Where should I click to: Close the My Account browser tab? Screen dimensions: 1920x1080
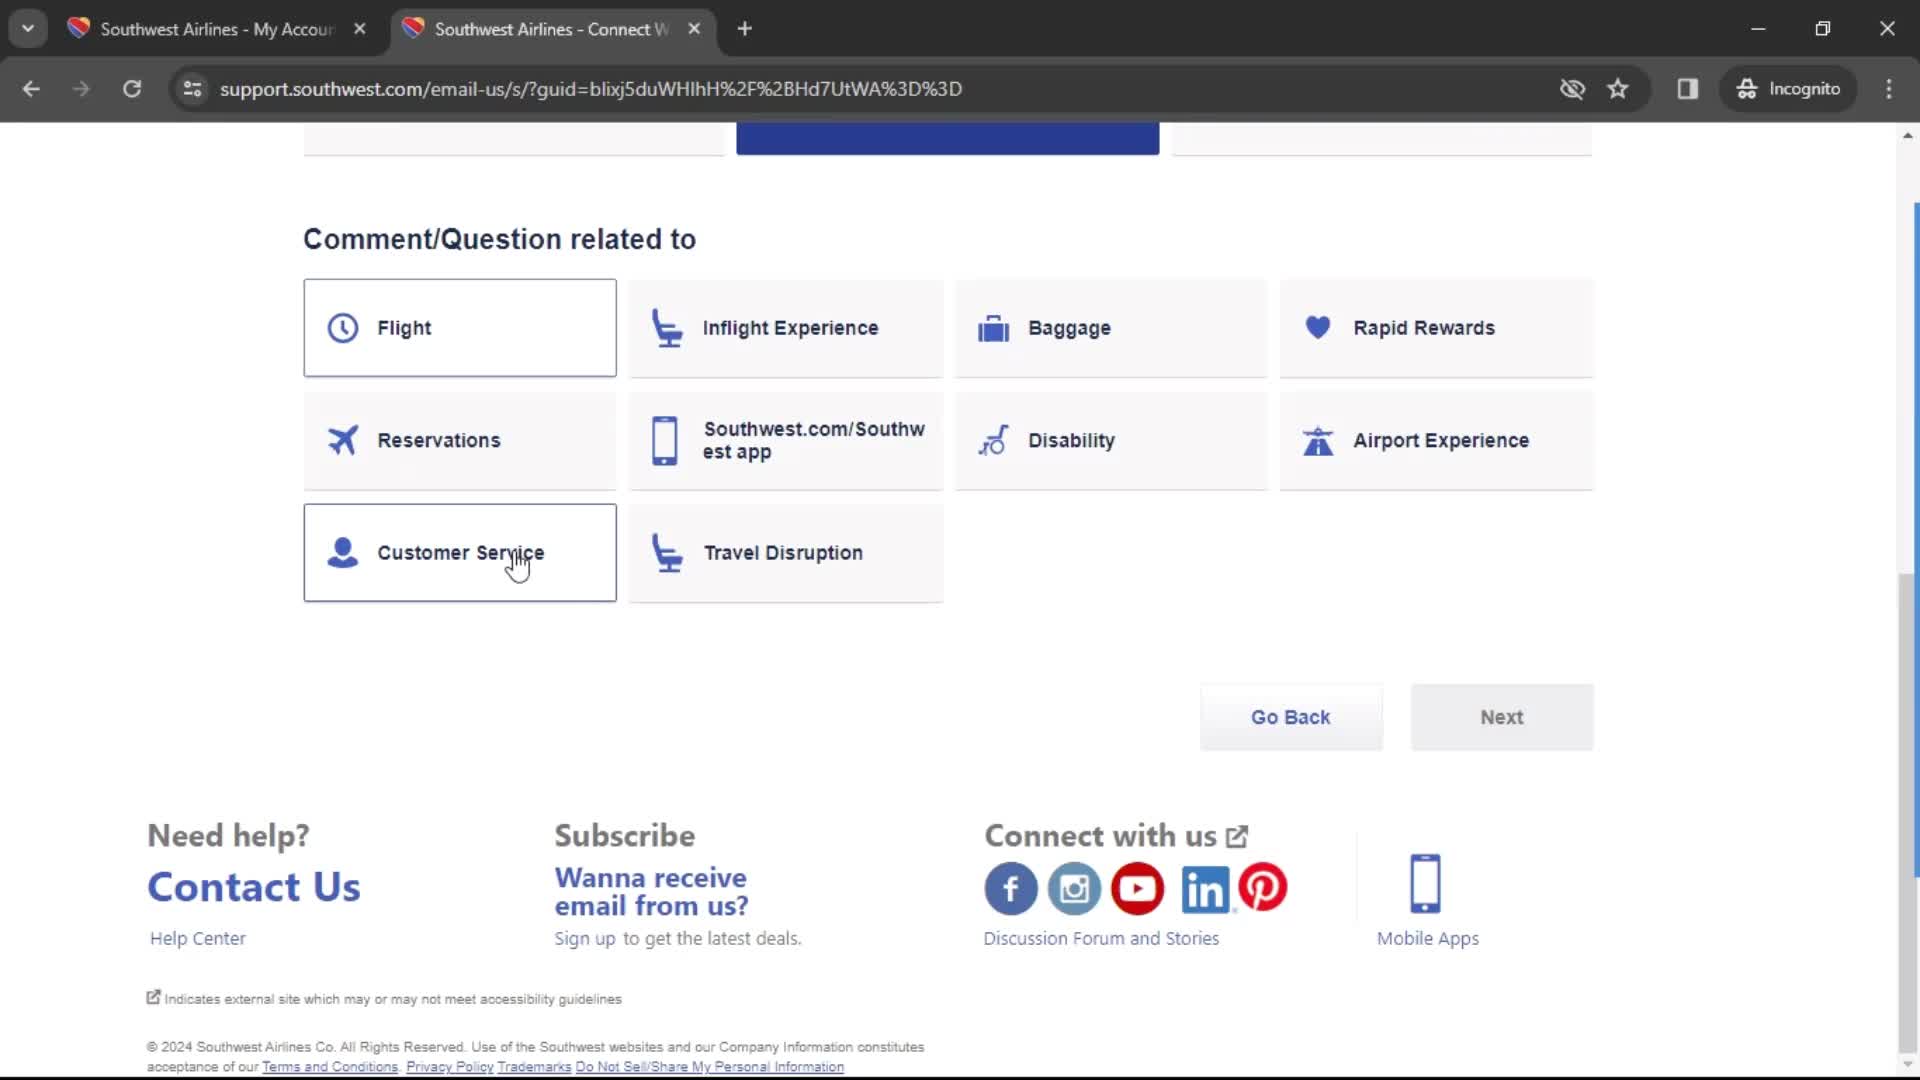pos(360,29)
